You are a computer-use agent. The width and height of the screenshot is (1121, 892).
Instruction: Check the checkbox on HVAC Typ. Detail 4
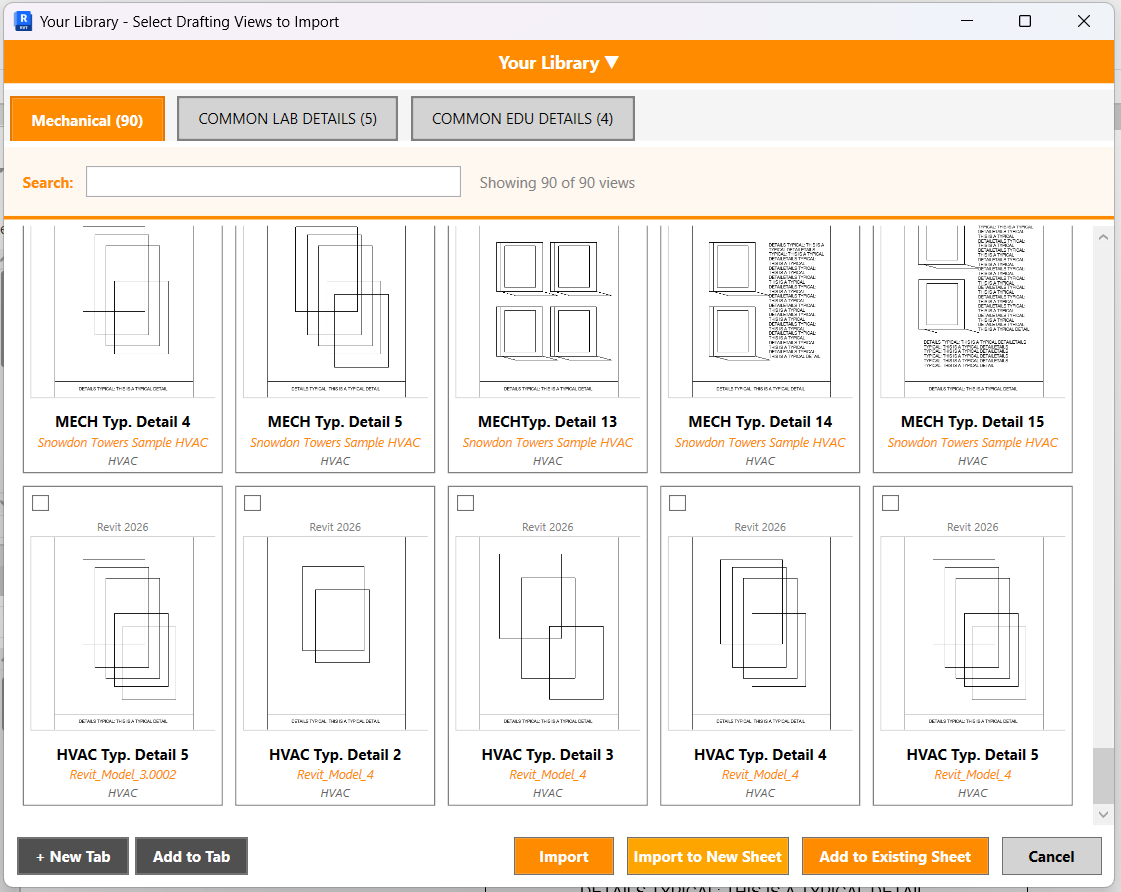coord(678,503)
